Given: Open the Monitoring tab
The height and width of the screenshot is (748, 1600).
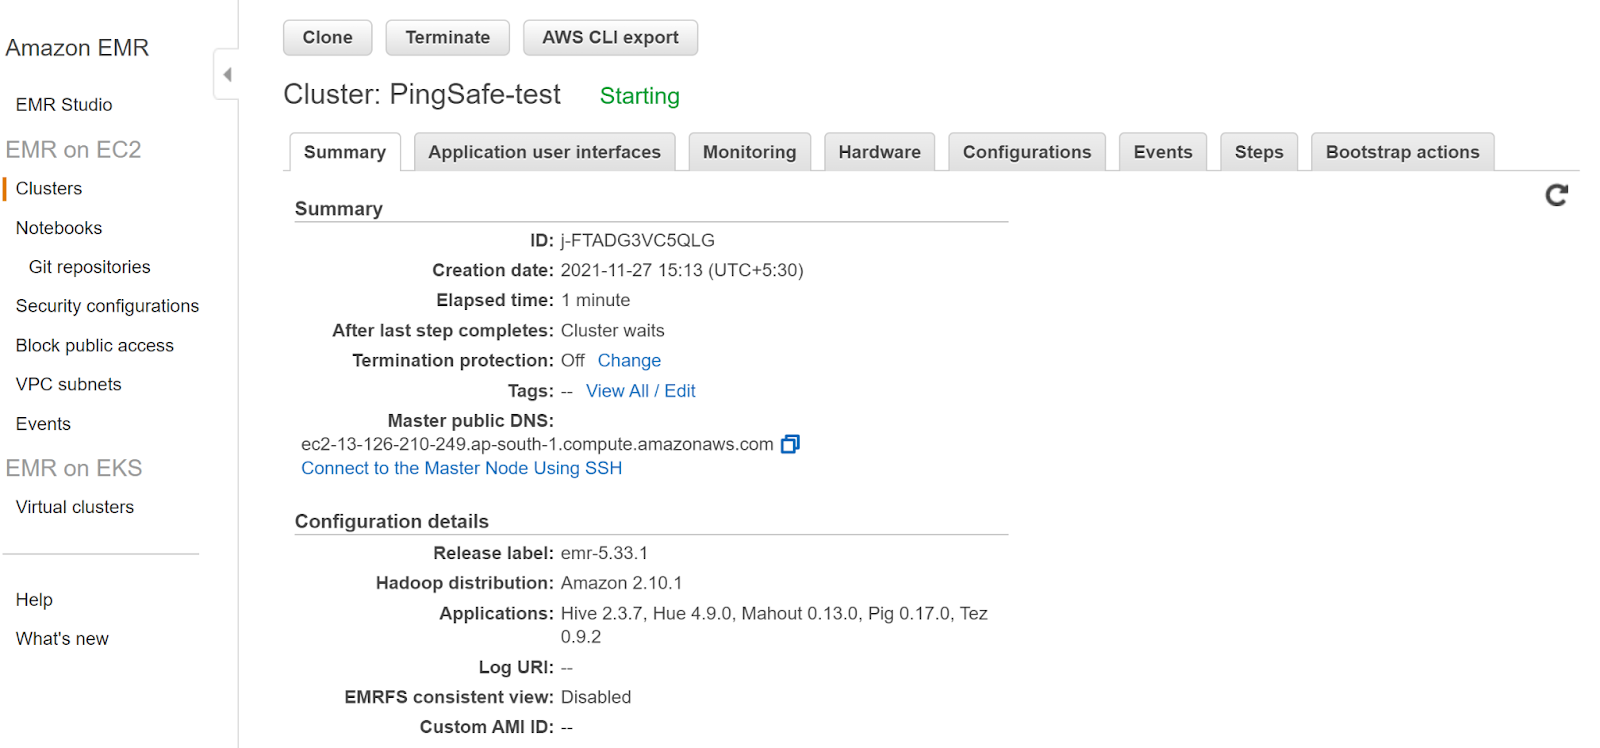Looking at the screenshot, I should pos(749,152).
